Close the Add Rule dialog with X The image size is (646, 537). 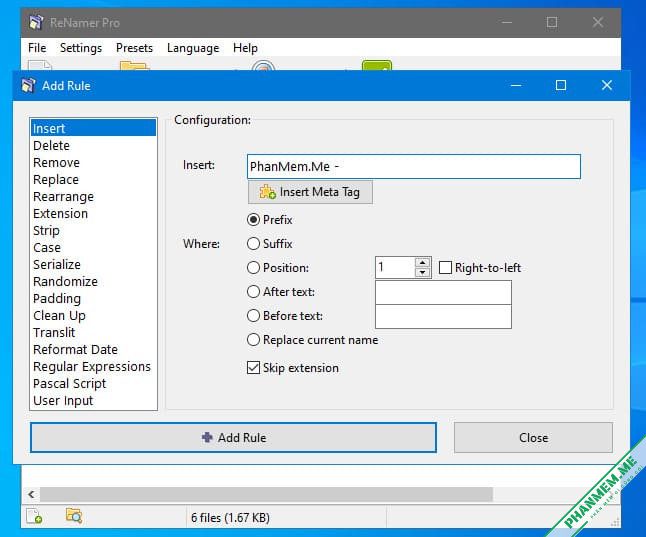(606, 85)
